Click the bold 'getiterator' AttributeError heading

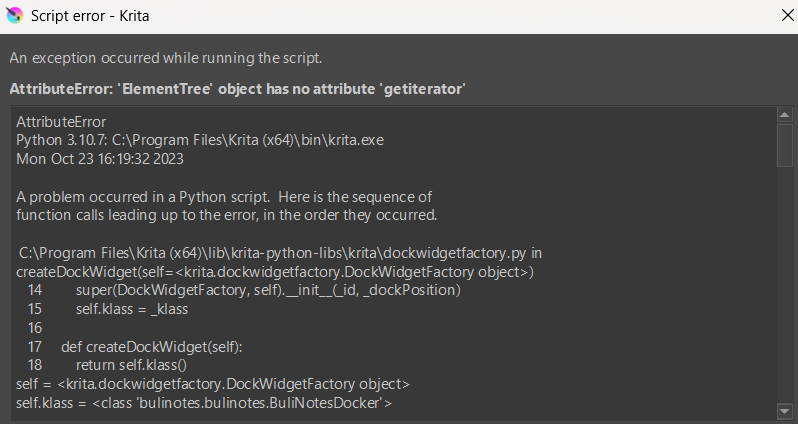pyautogui.click(x=237, y=89)
